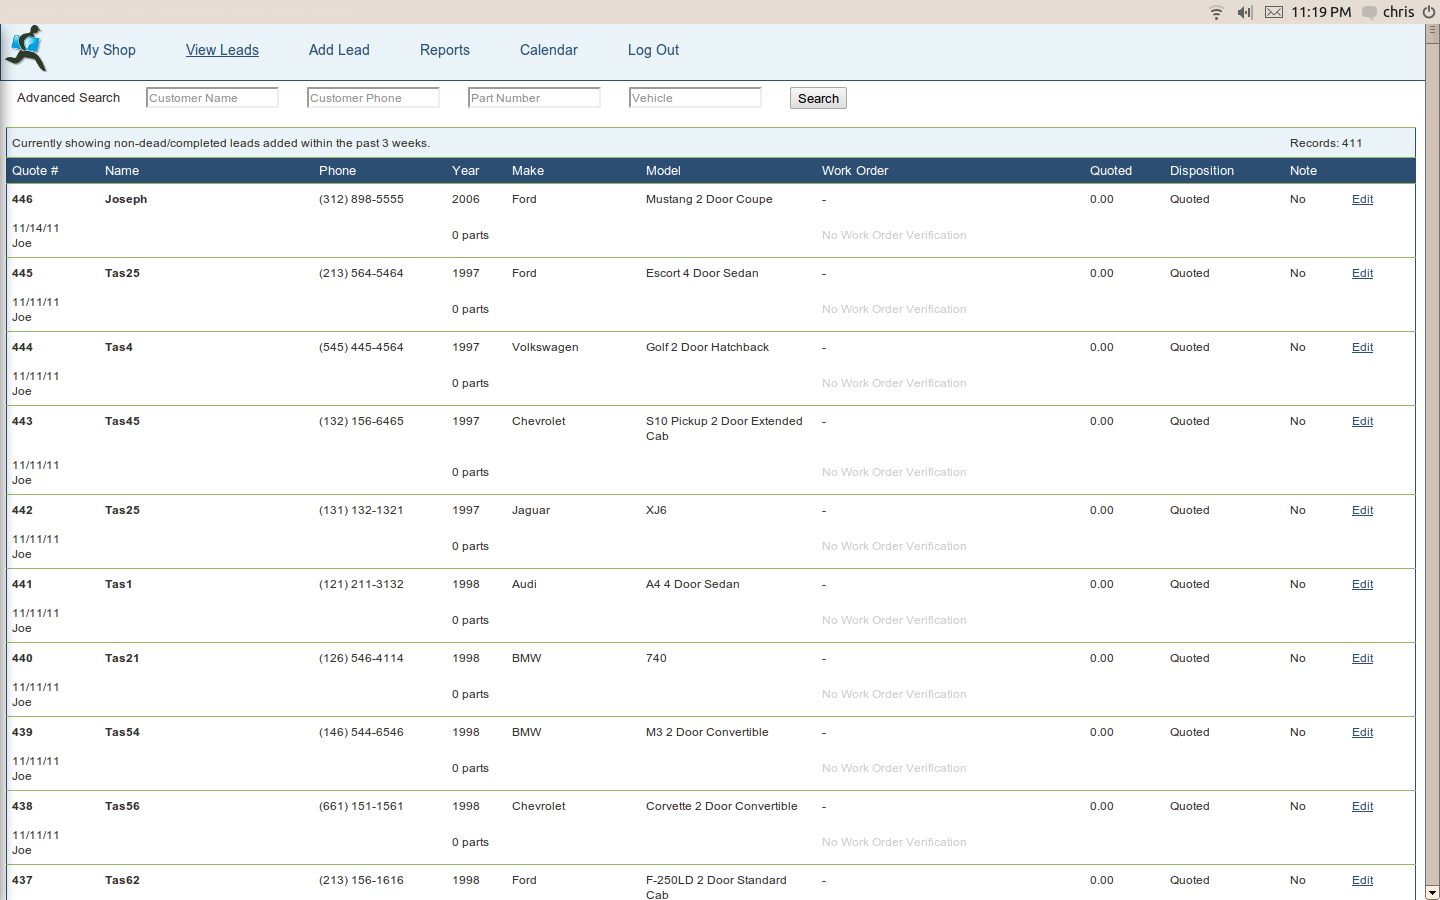Edit quote 441 Audi A4
1440x900 pixels.
pos(1362,584)
